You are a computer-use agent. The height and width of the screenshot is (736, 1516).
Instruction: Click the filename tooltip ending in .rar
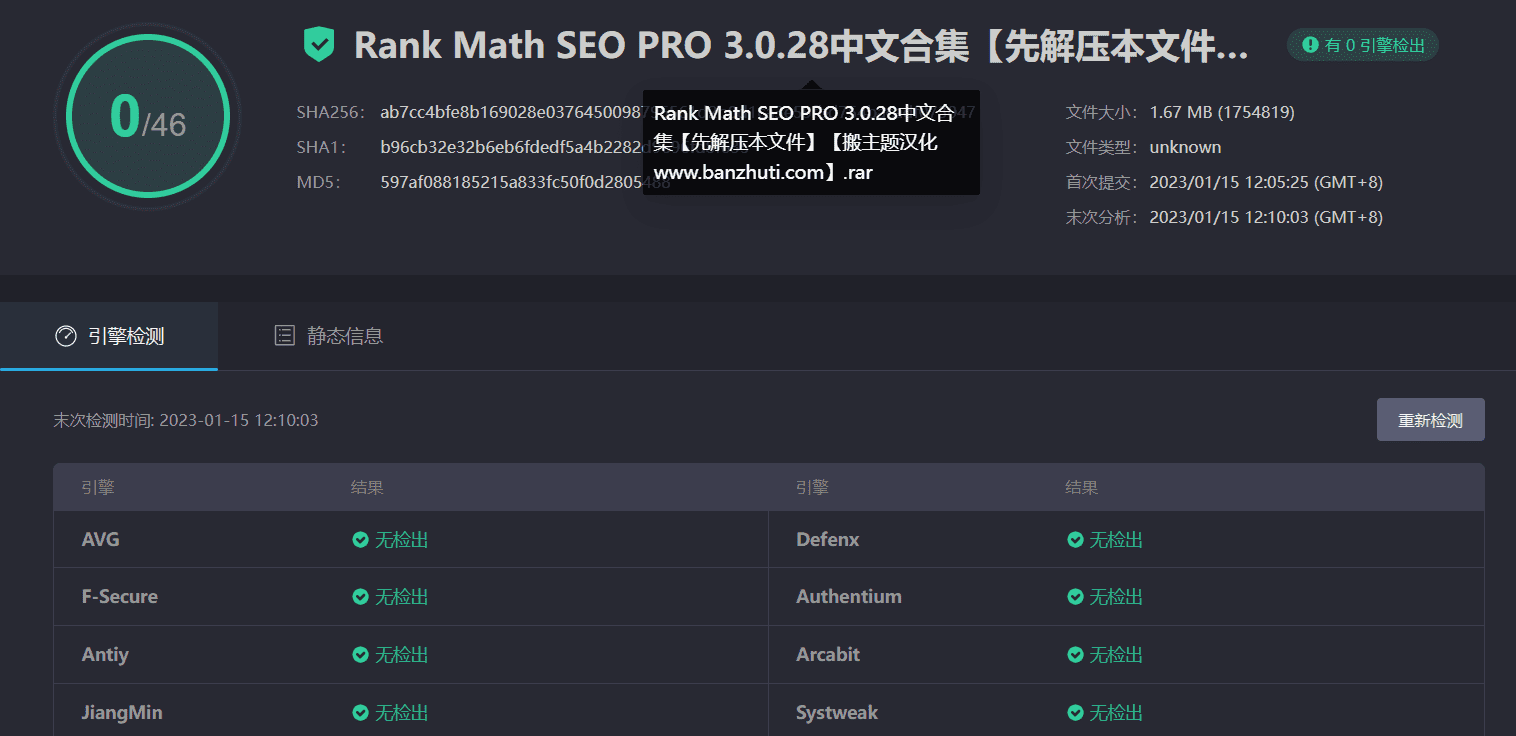811,142
